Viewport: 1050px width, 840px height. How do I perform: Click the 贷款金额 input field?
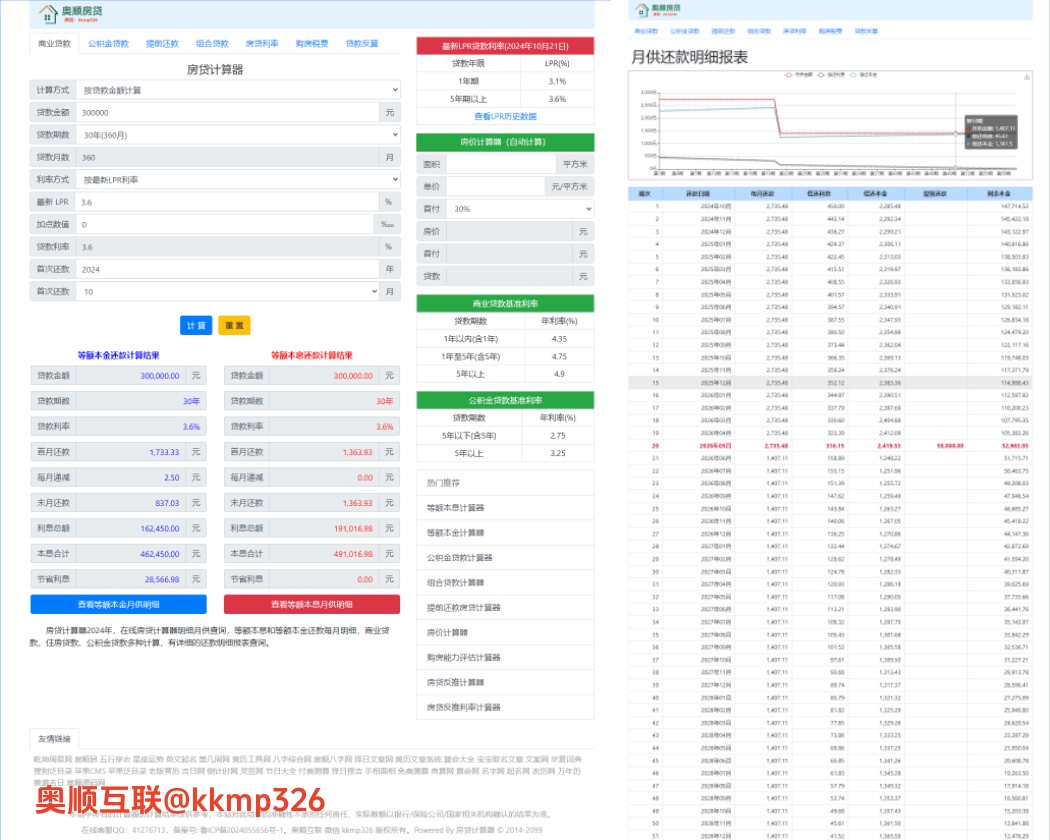tap(227, 113)
